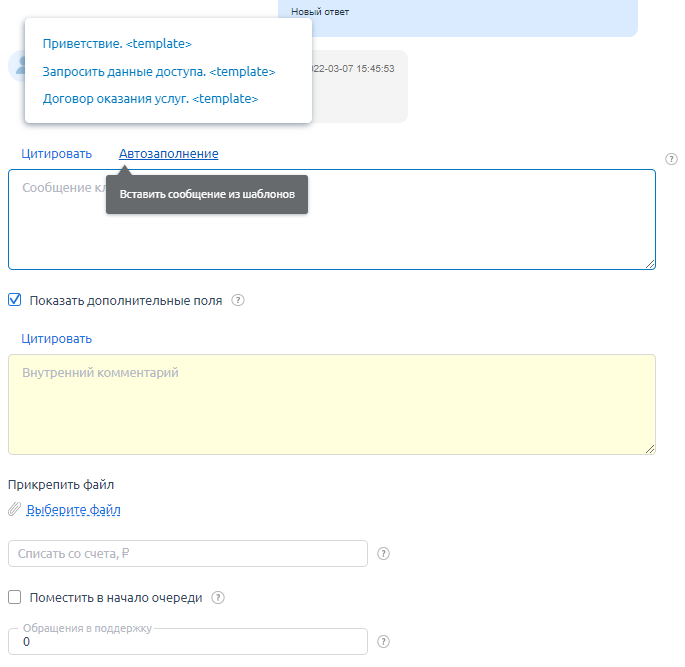Select 'Запросить данные доступа' template
Viewport: 685px width, 667px height.
[158, 72]
